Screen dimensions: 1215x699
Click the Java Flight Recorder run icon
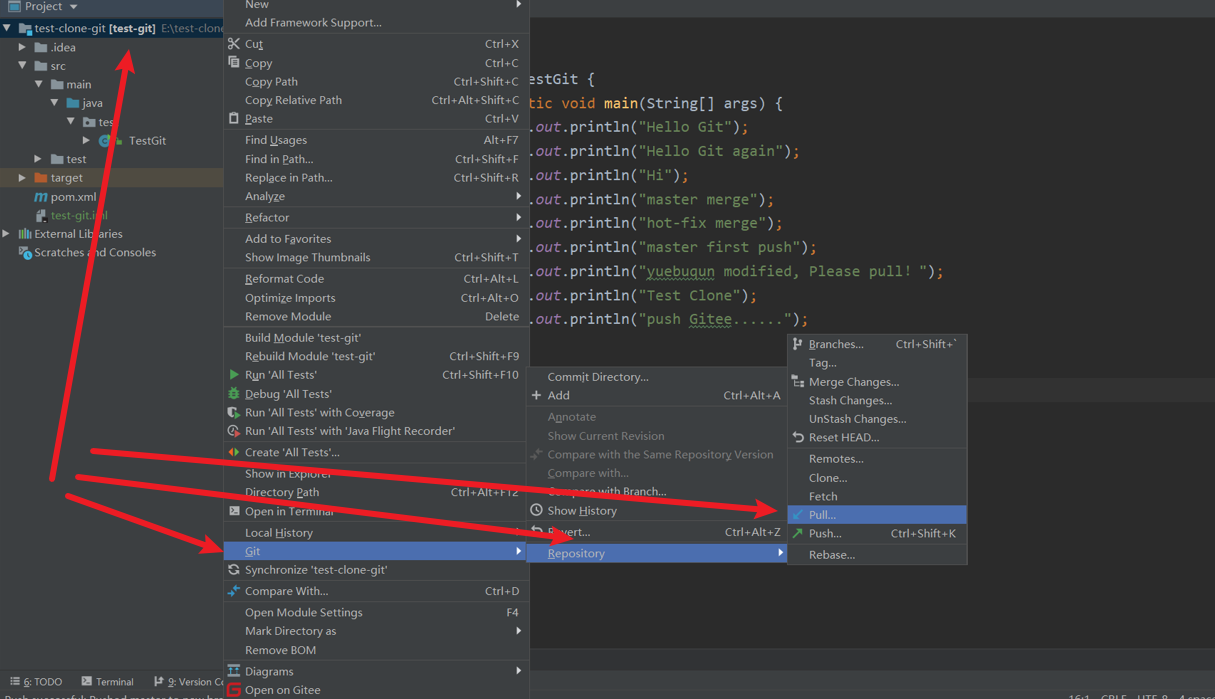234,431
